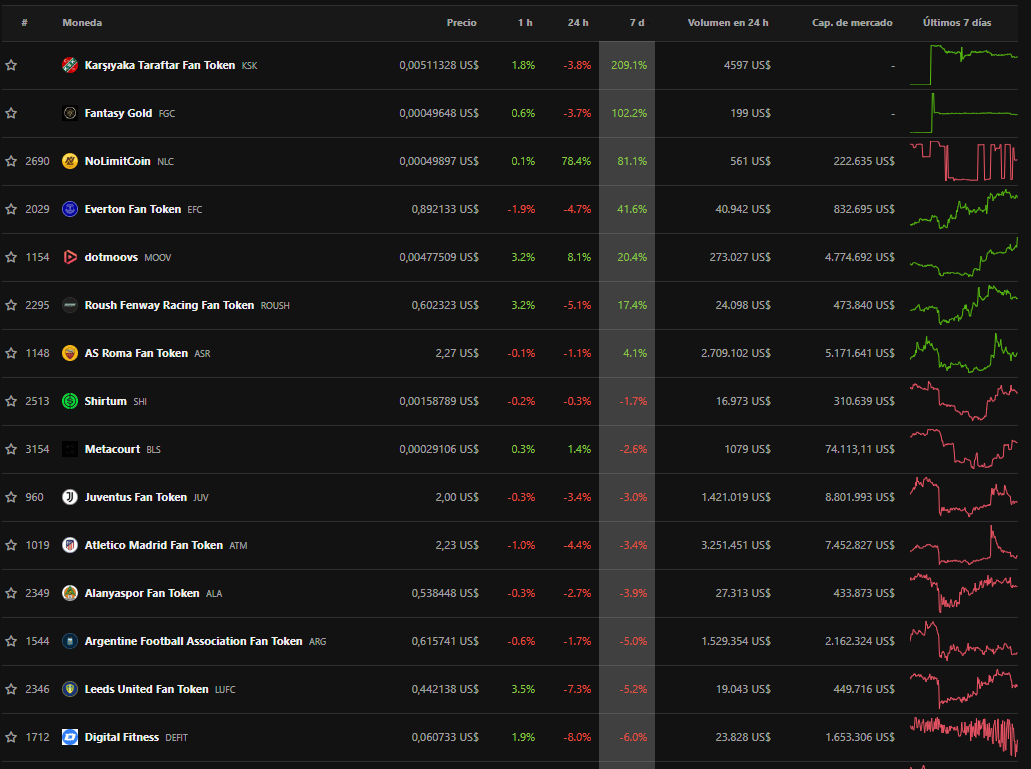Favorite Alanyaspor Fan Token with star
This screenshot has height=769, width=1031.
[11, 593]
